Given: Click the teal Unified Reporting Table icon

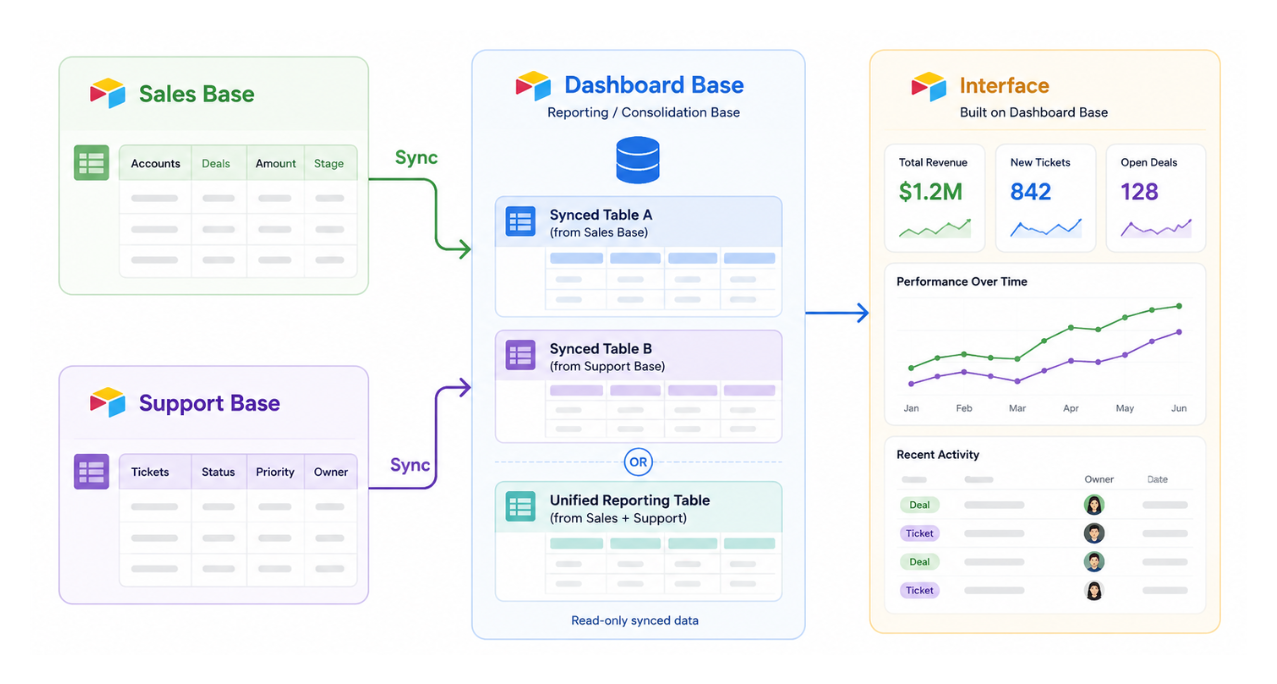Looking at the screenshot, I should click(521, 507).
